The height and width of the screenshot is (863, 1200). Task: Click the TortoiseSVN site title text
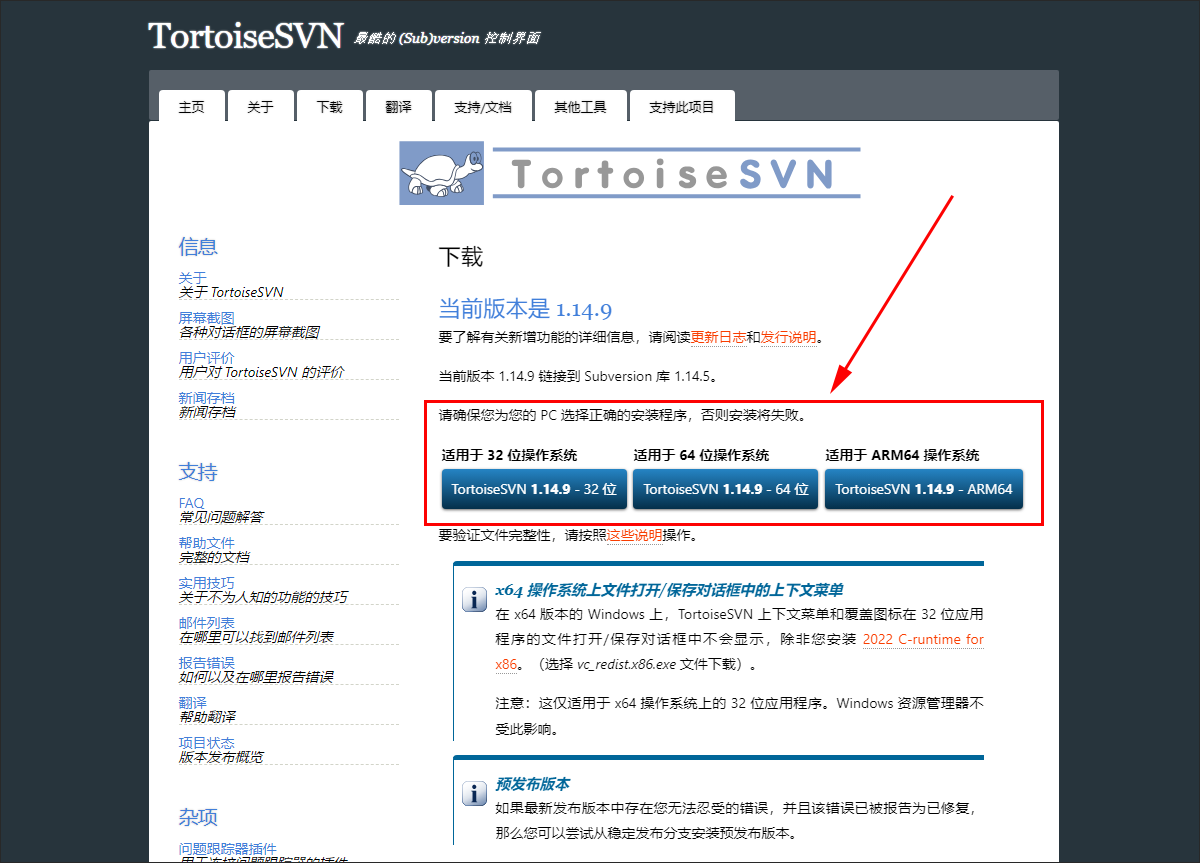tap(246, 36)
